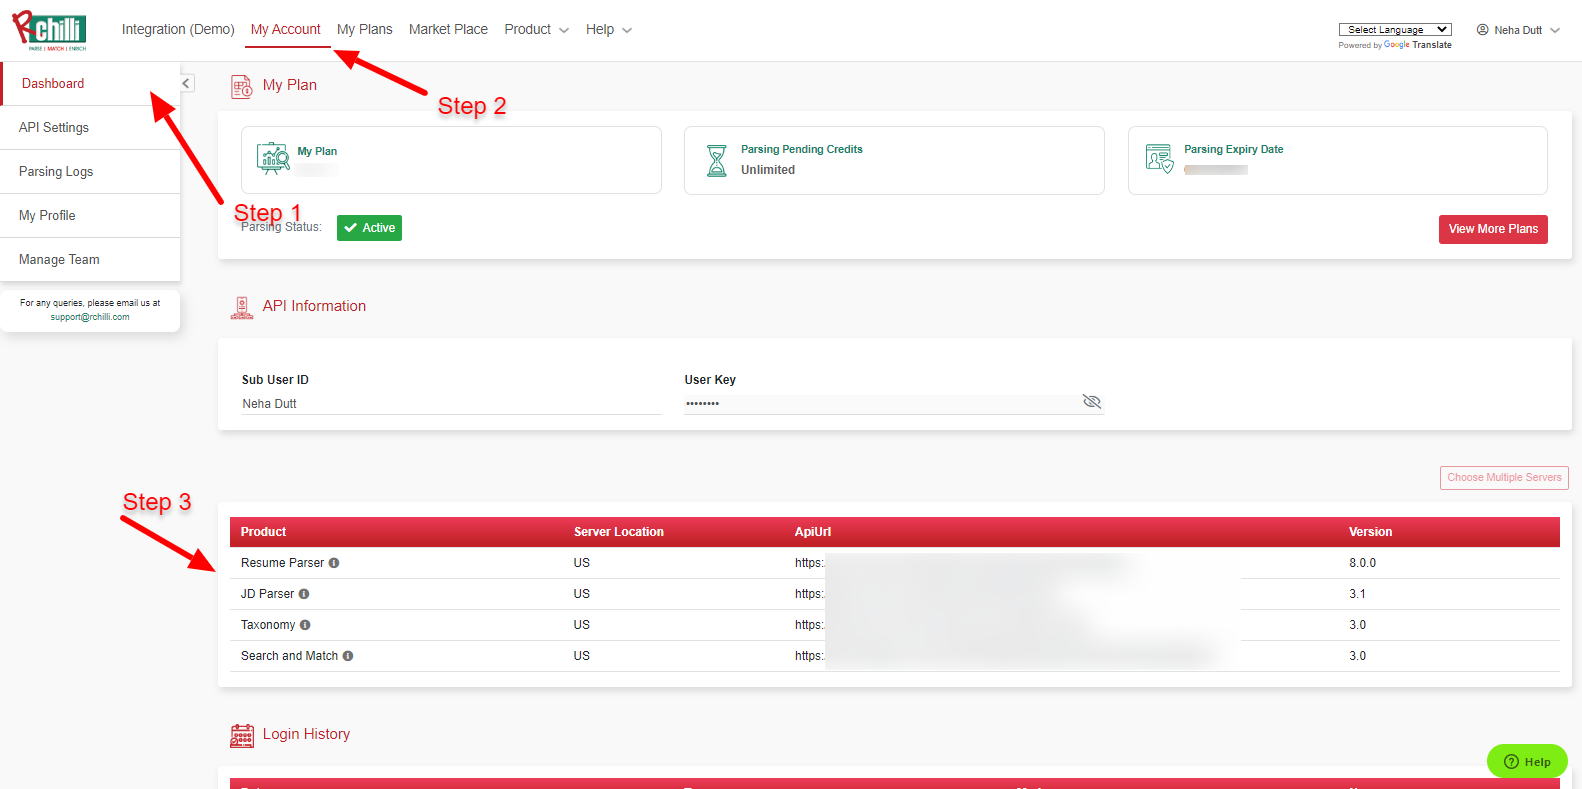This screenshot has width=1582, height=789.
Task: Select the My Account tab
Action: coord(286,30)
